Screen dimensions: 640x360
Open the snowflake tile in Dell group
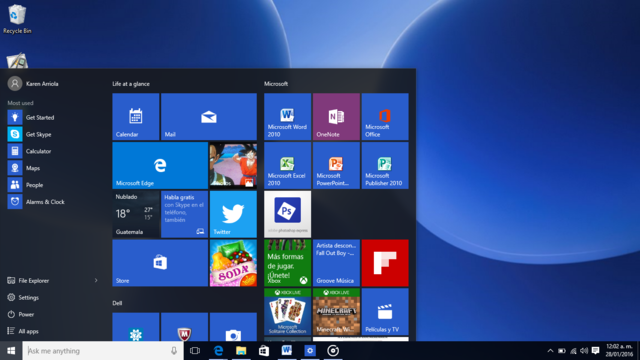coord(136,327)
